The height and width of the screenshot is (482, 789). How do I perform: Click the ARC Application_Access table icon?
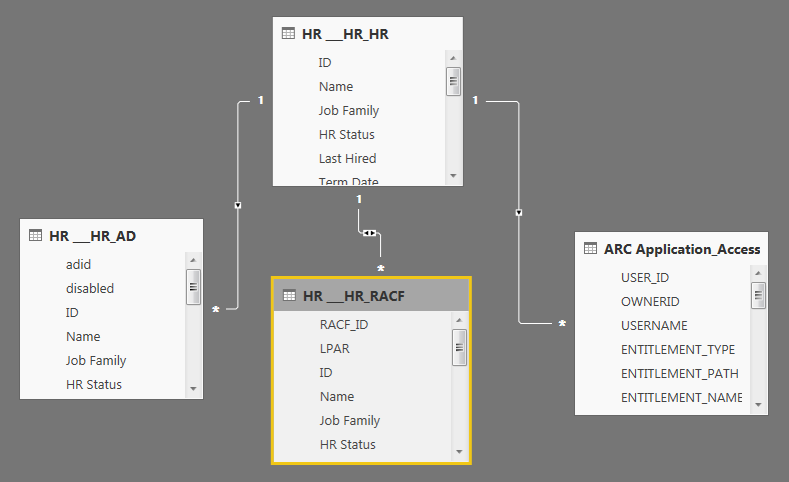(x=590, y=249)
